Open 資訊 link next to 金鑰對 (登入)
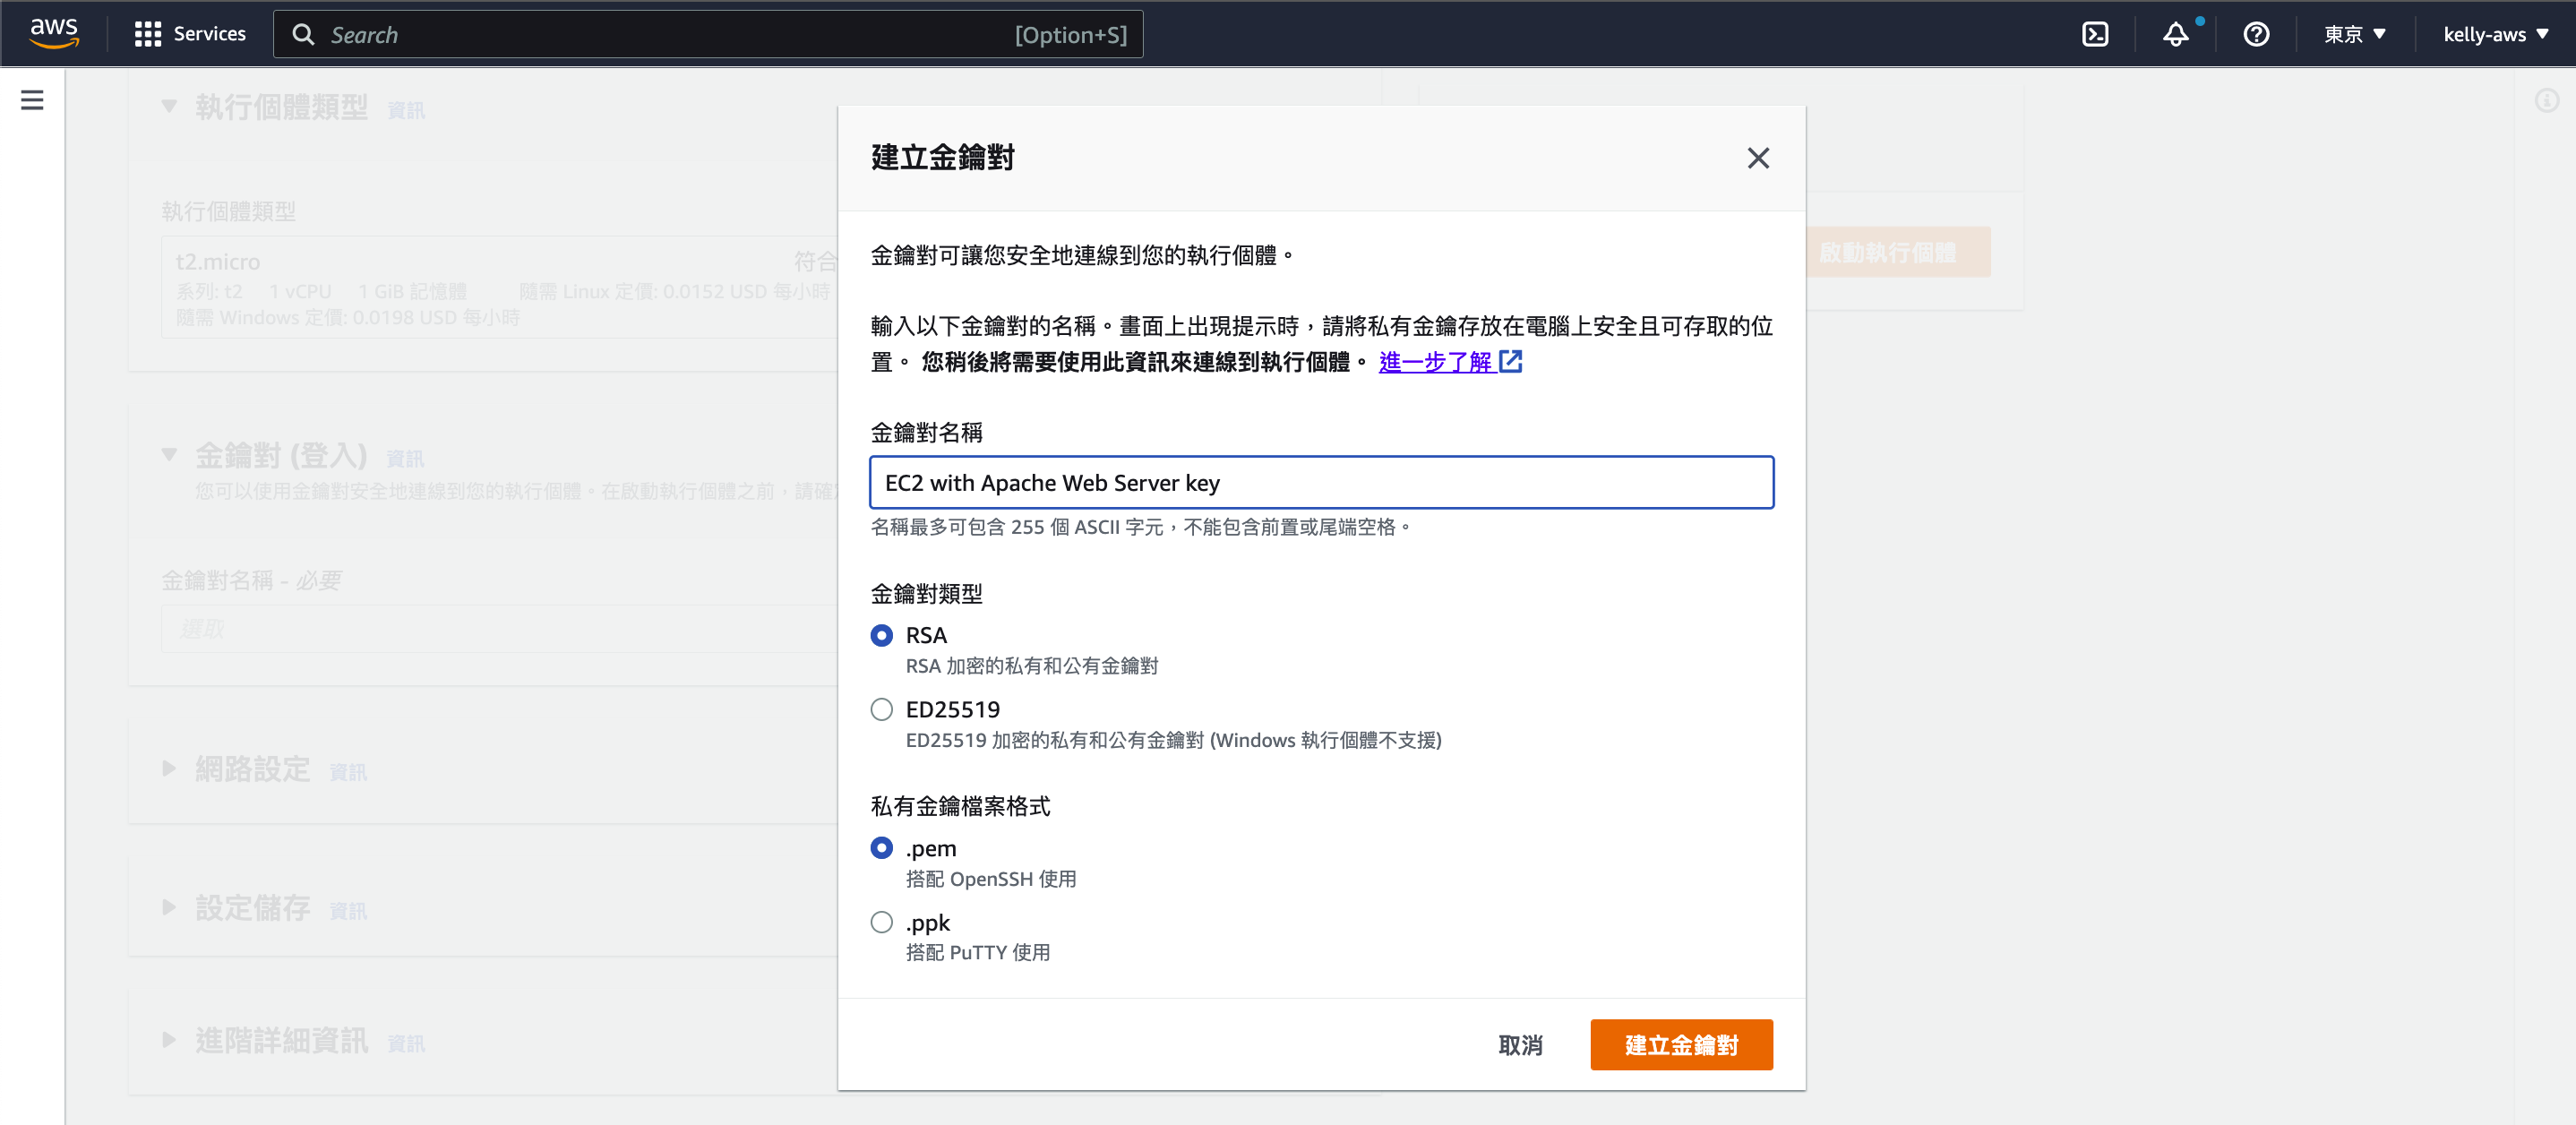Screen dimensions: 2576x1125 tap(405, 458)
